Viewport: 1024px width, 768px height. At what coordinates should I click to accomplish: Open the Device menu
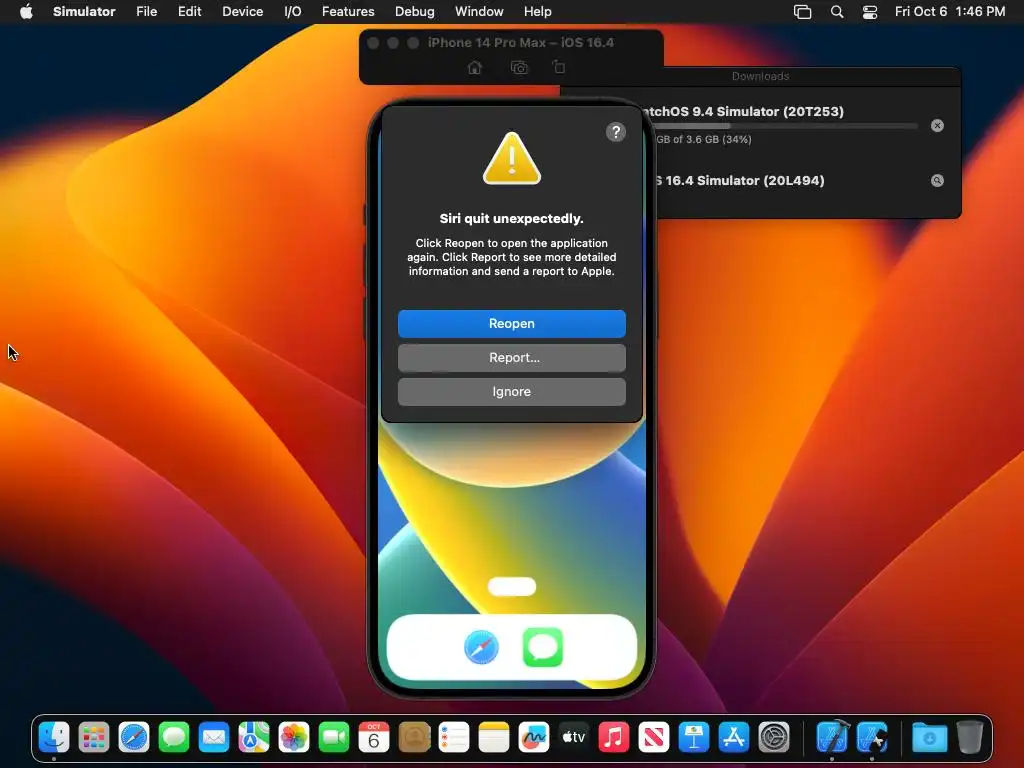click(x=242, y=12)
